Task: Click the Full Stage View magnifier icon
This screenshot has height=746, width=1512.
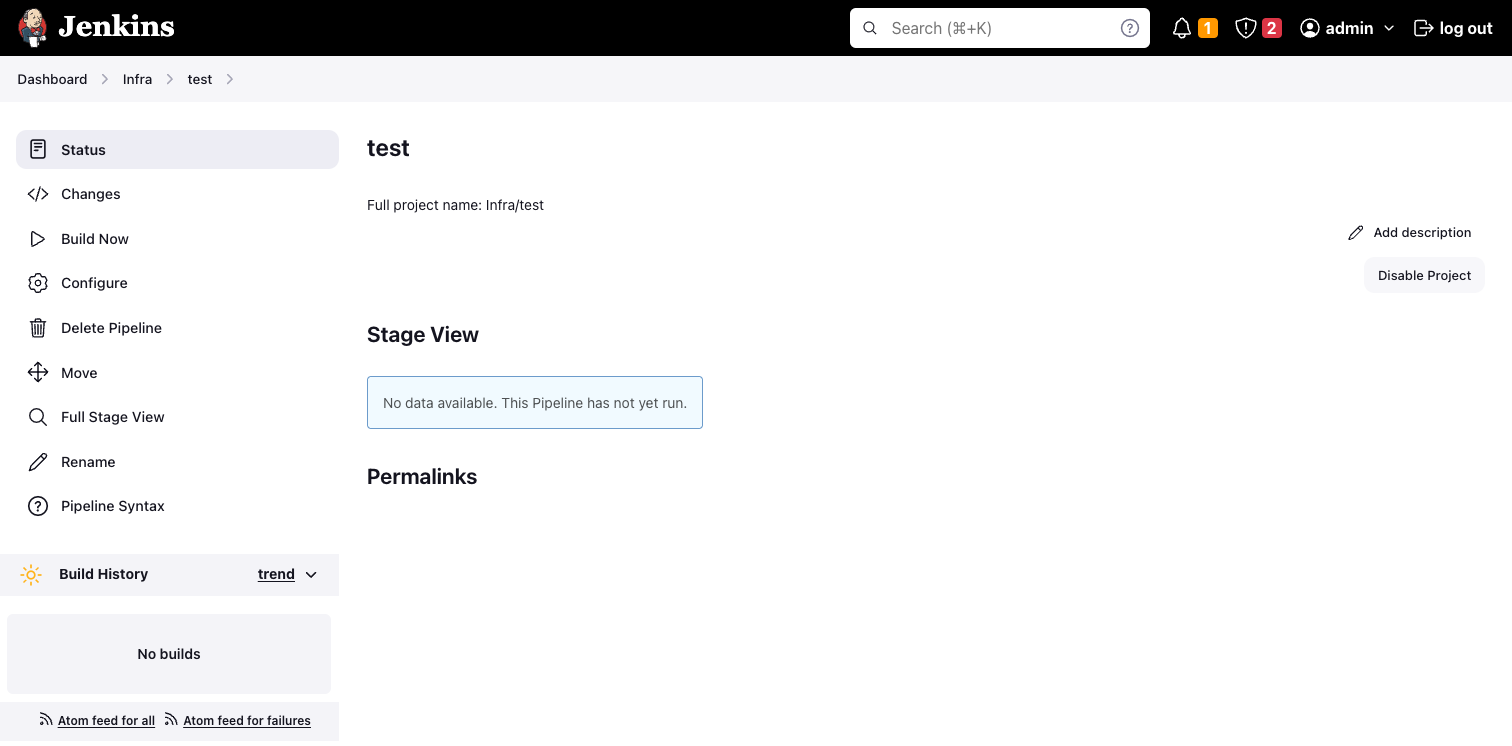Action: click(x=38, y=417)
